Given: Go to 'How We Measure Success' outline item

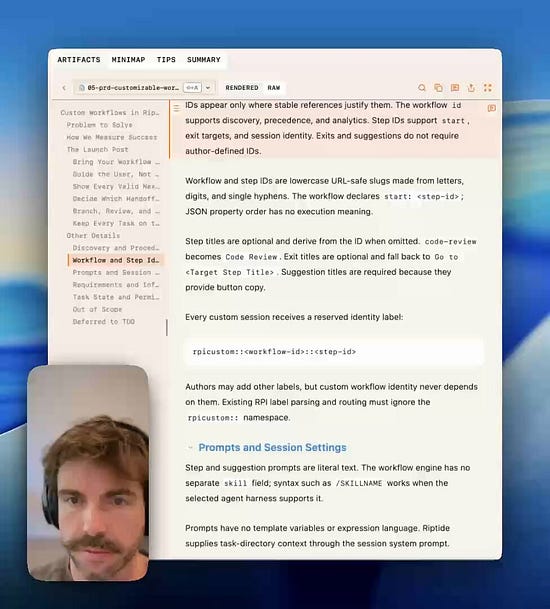Looking at the screenshot, I should 112,137.
